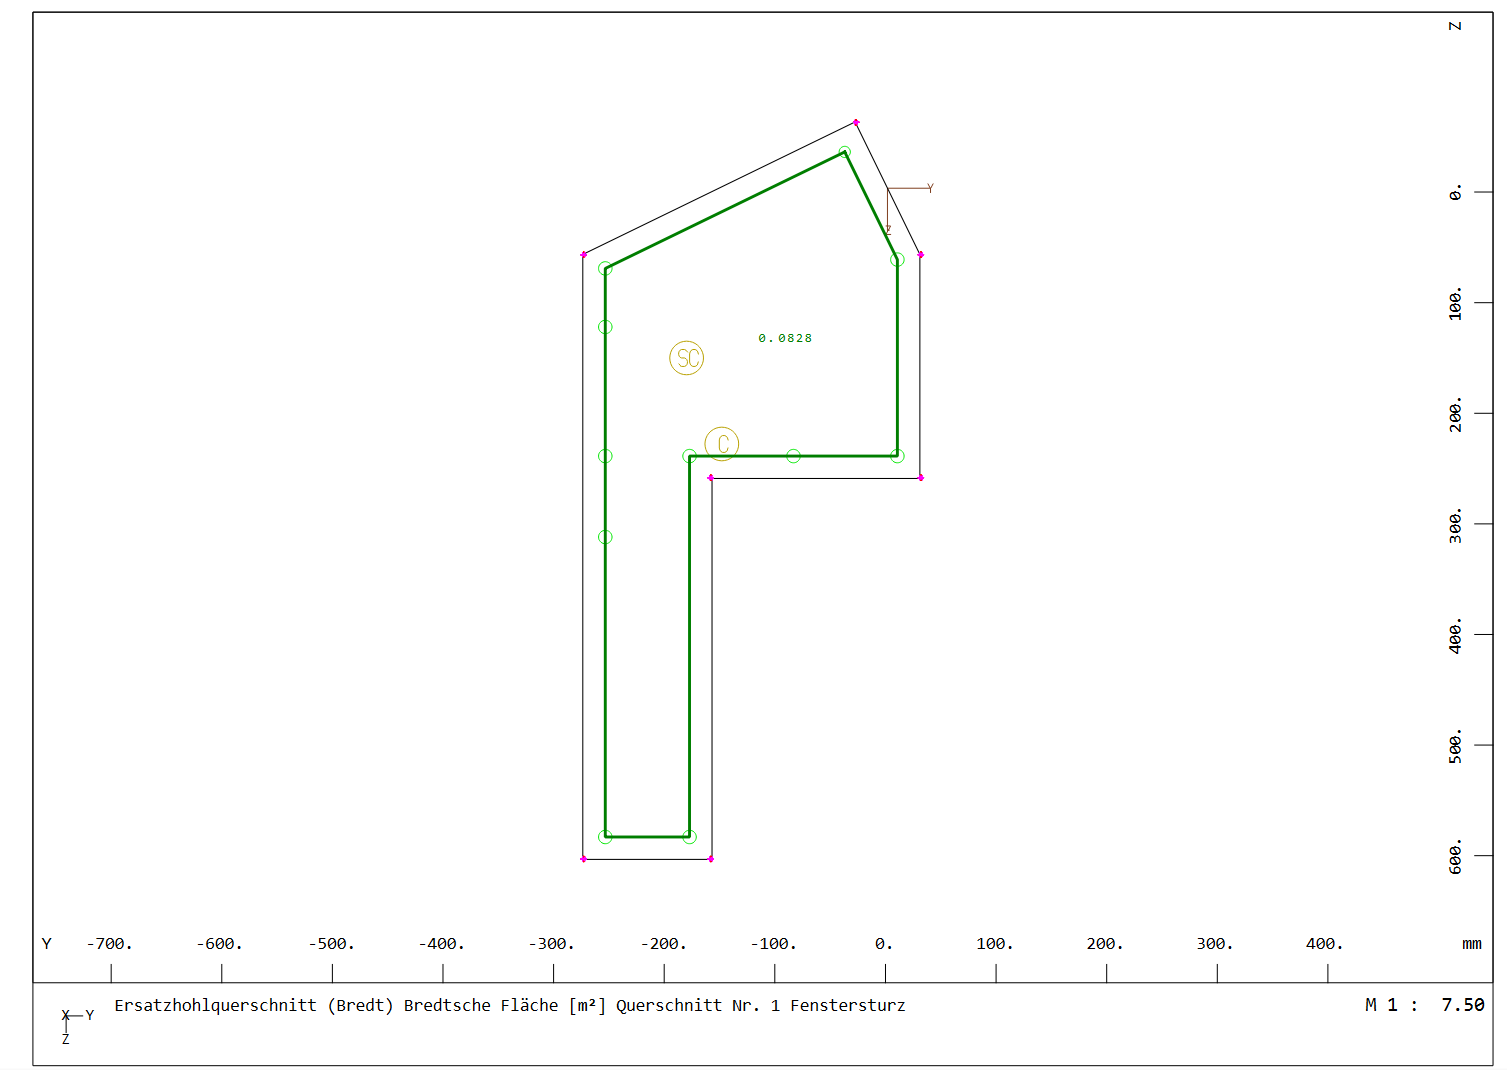This screenshot has width=1507, height=1070.
Task: Click the 400. tick label on horizontal Y axis
Action: [x=1324, y=944]
